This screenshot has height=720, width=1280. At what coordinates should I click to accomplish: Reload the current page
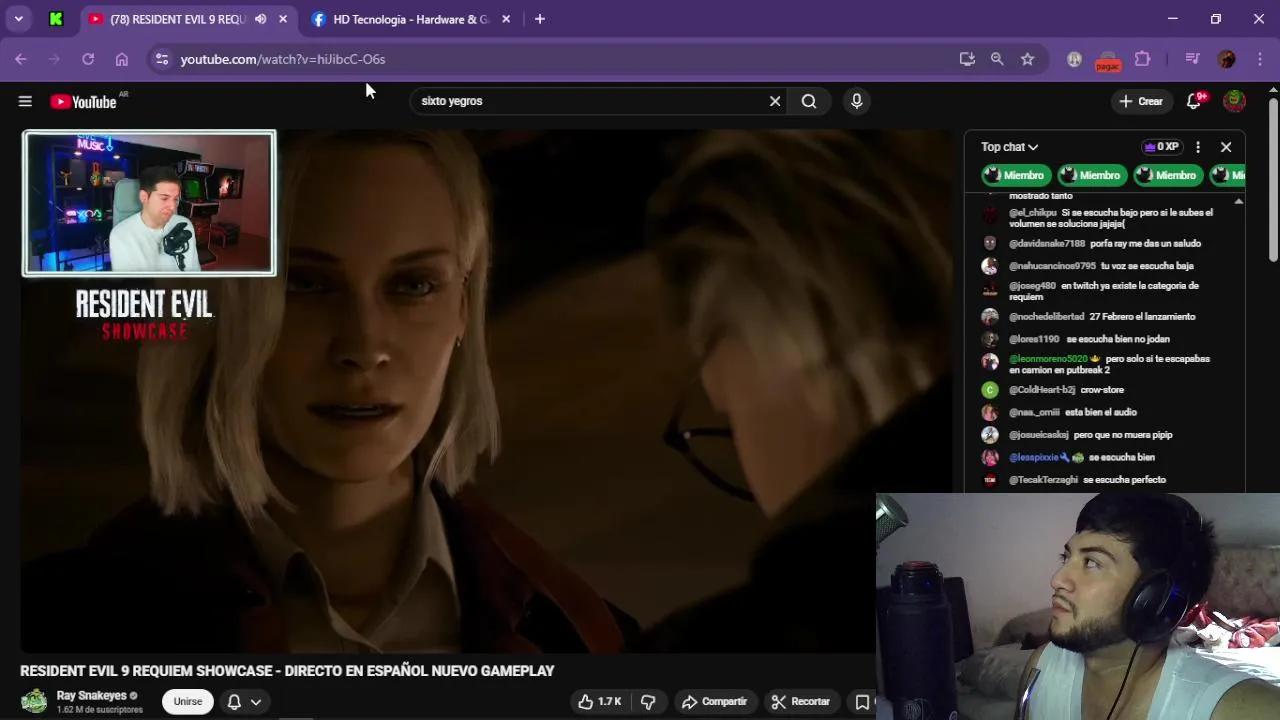pos(88,59)
